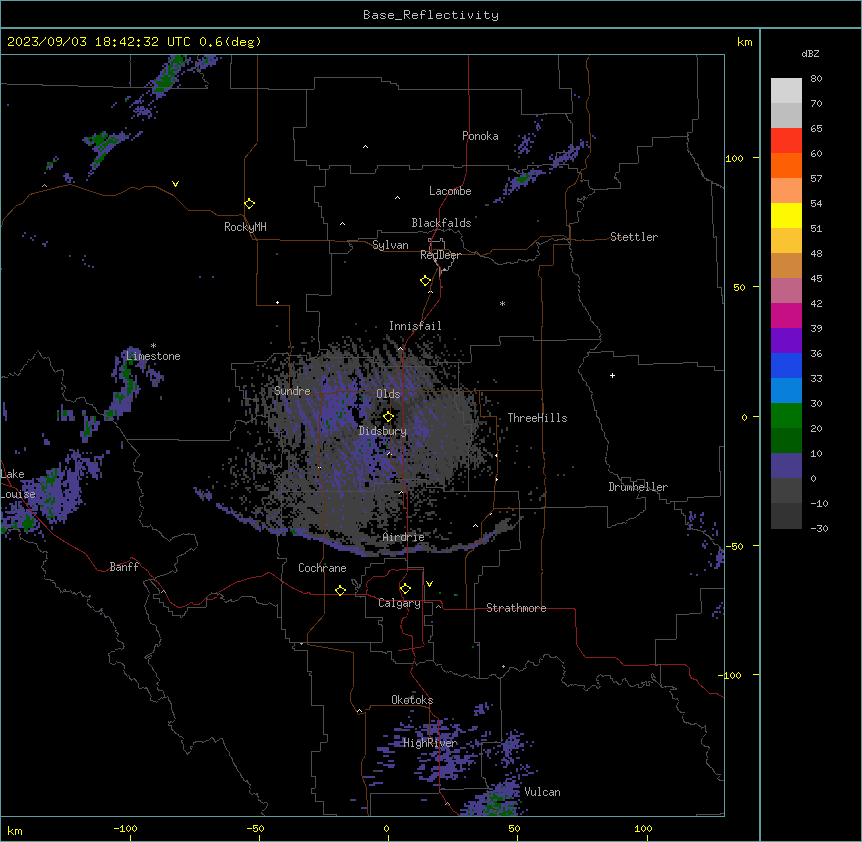Click the Banff label
Screen dimensions: 862x842
124,567
